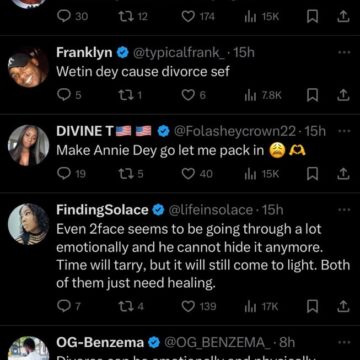Bookmark FindingSolace's tweet
This screenshot has width=360, height=360.
[312, 306]
